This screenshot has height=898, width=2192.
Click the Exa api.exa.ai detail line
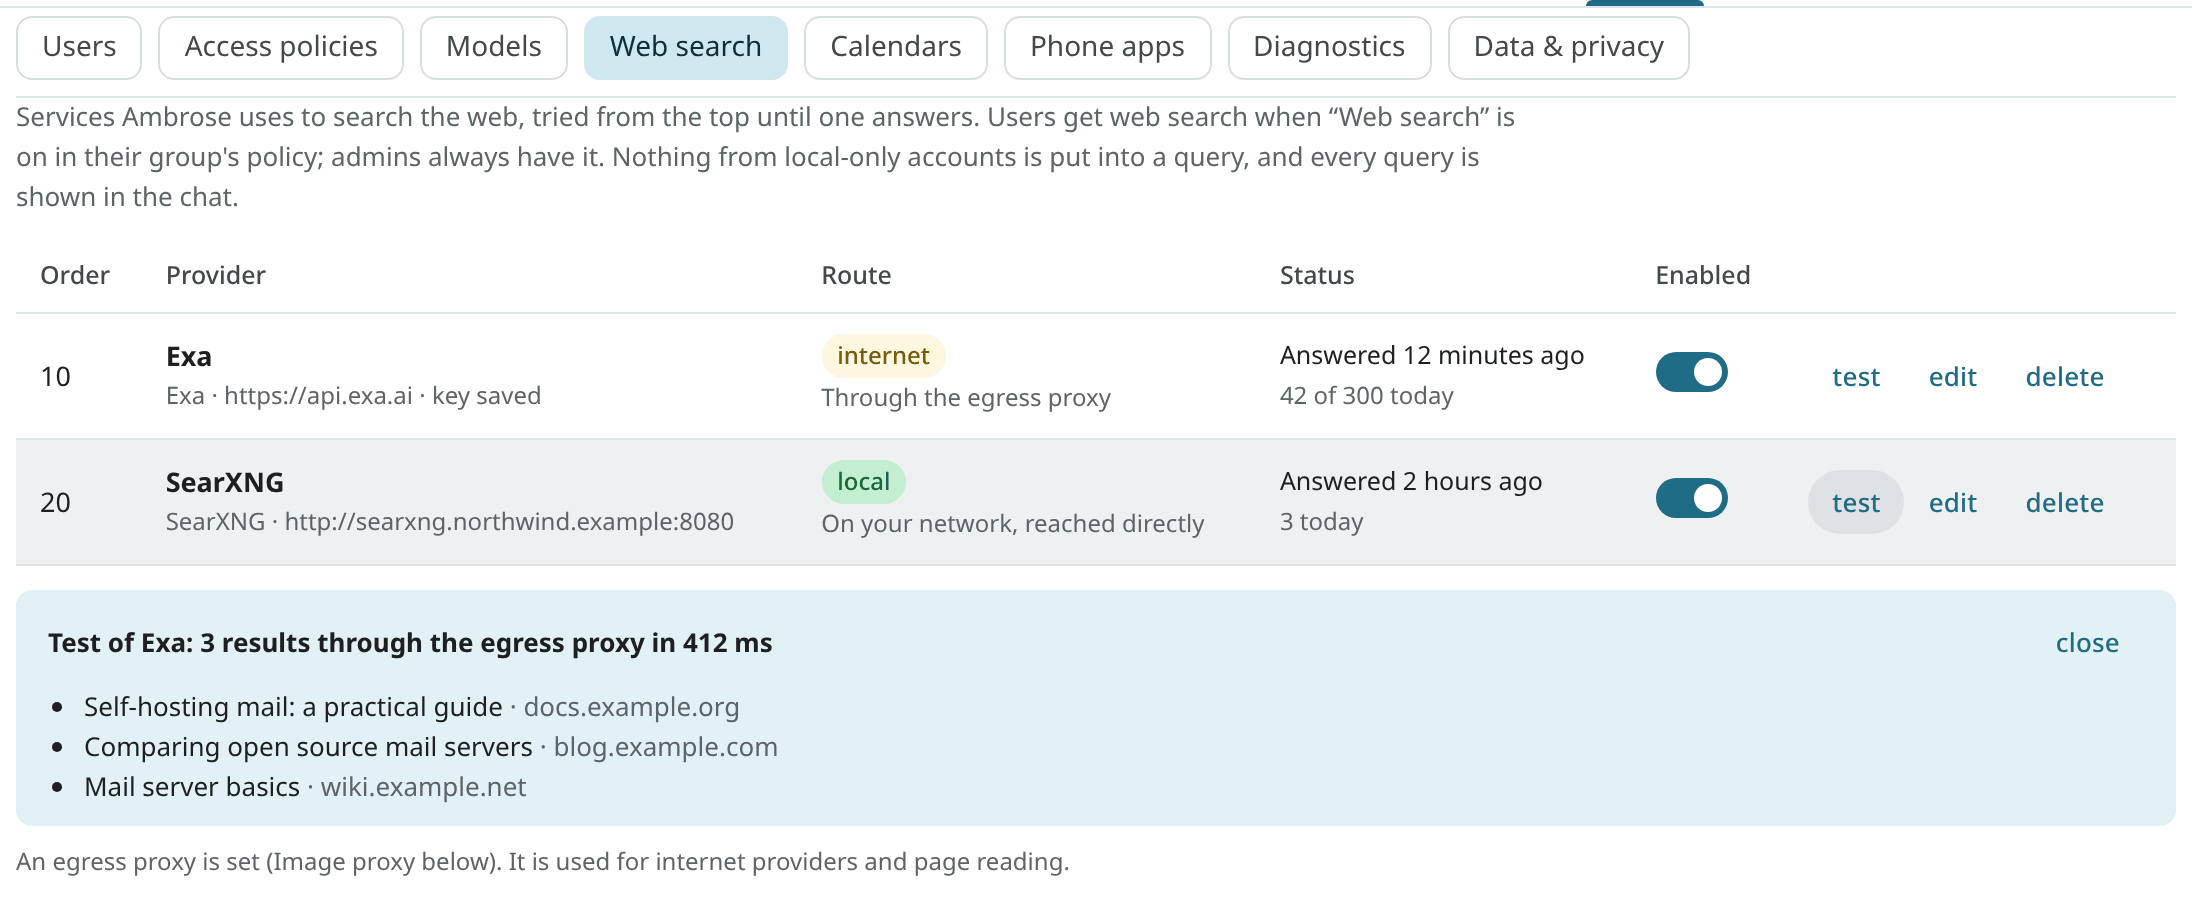pos(353,396)
